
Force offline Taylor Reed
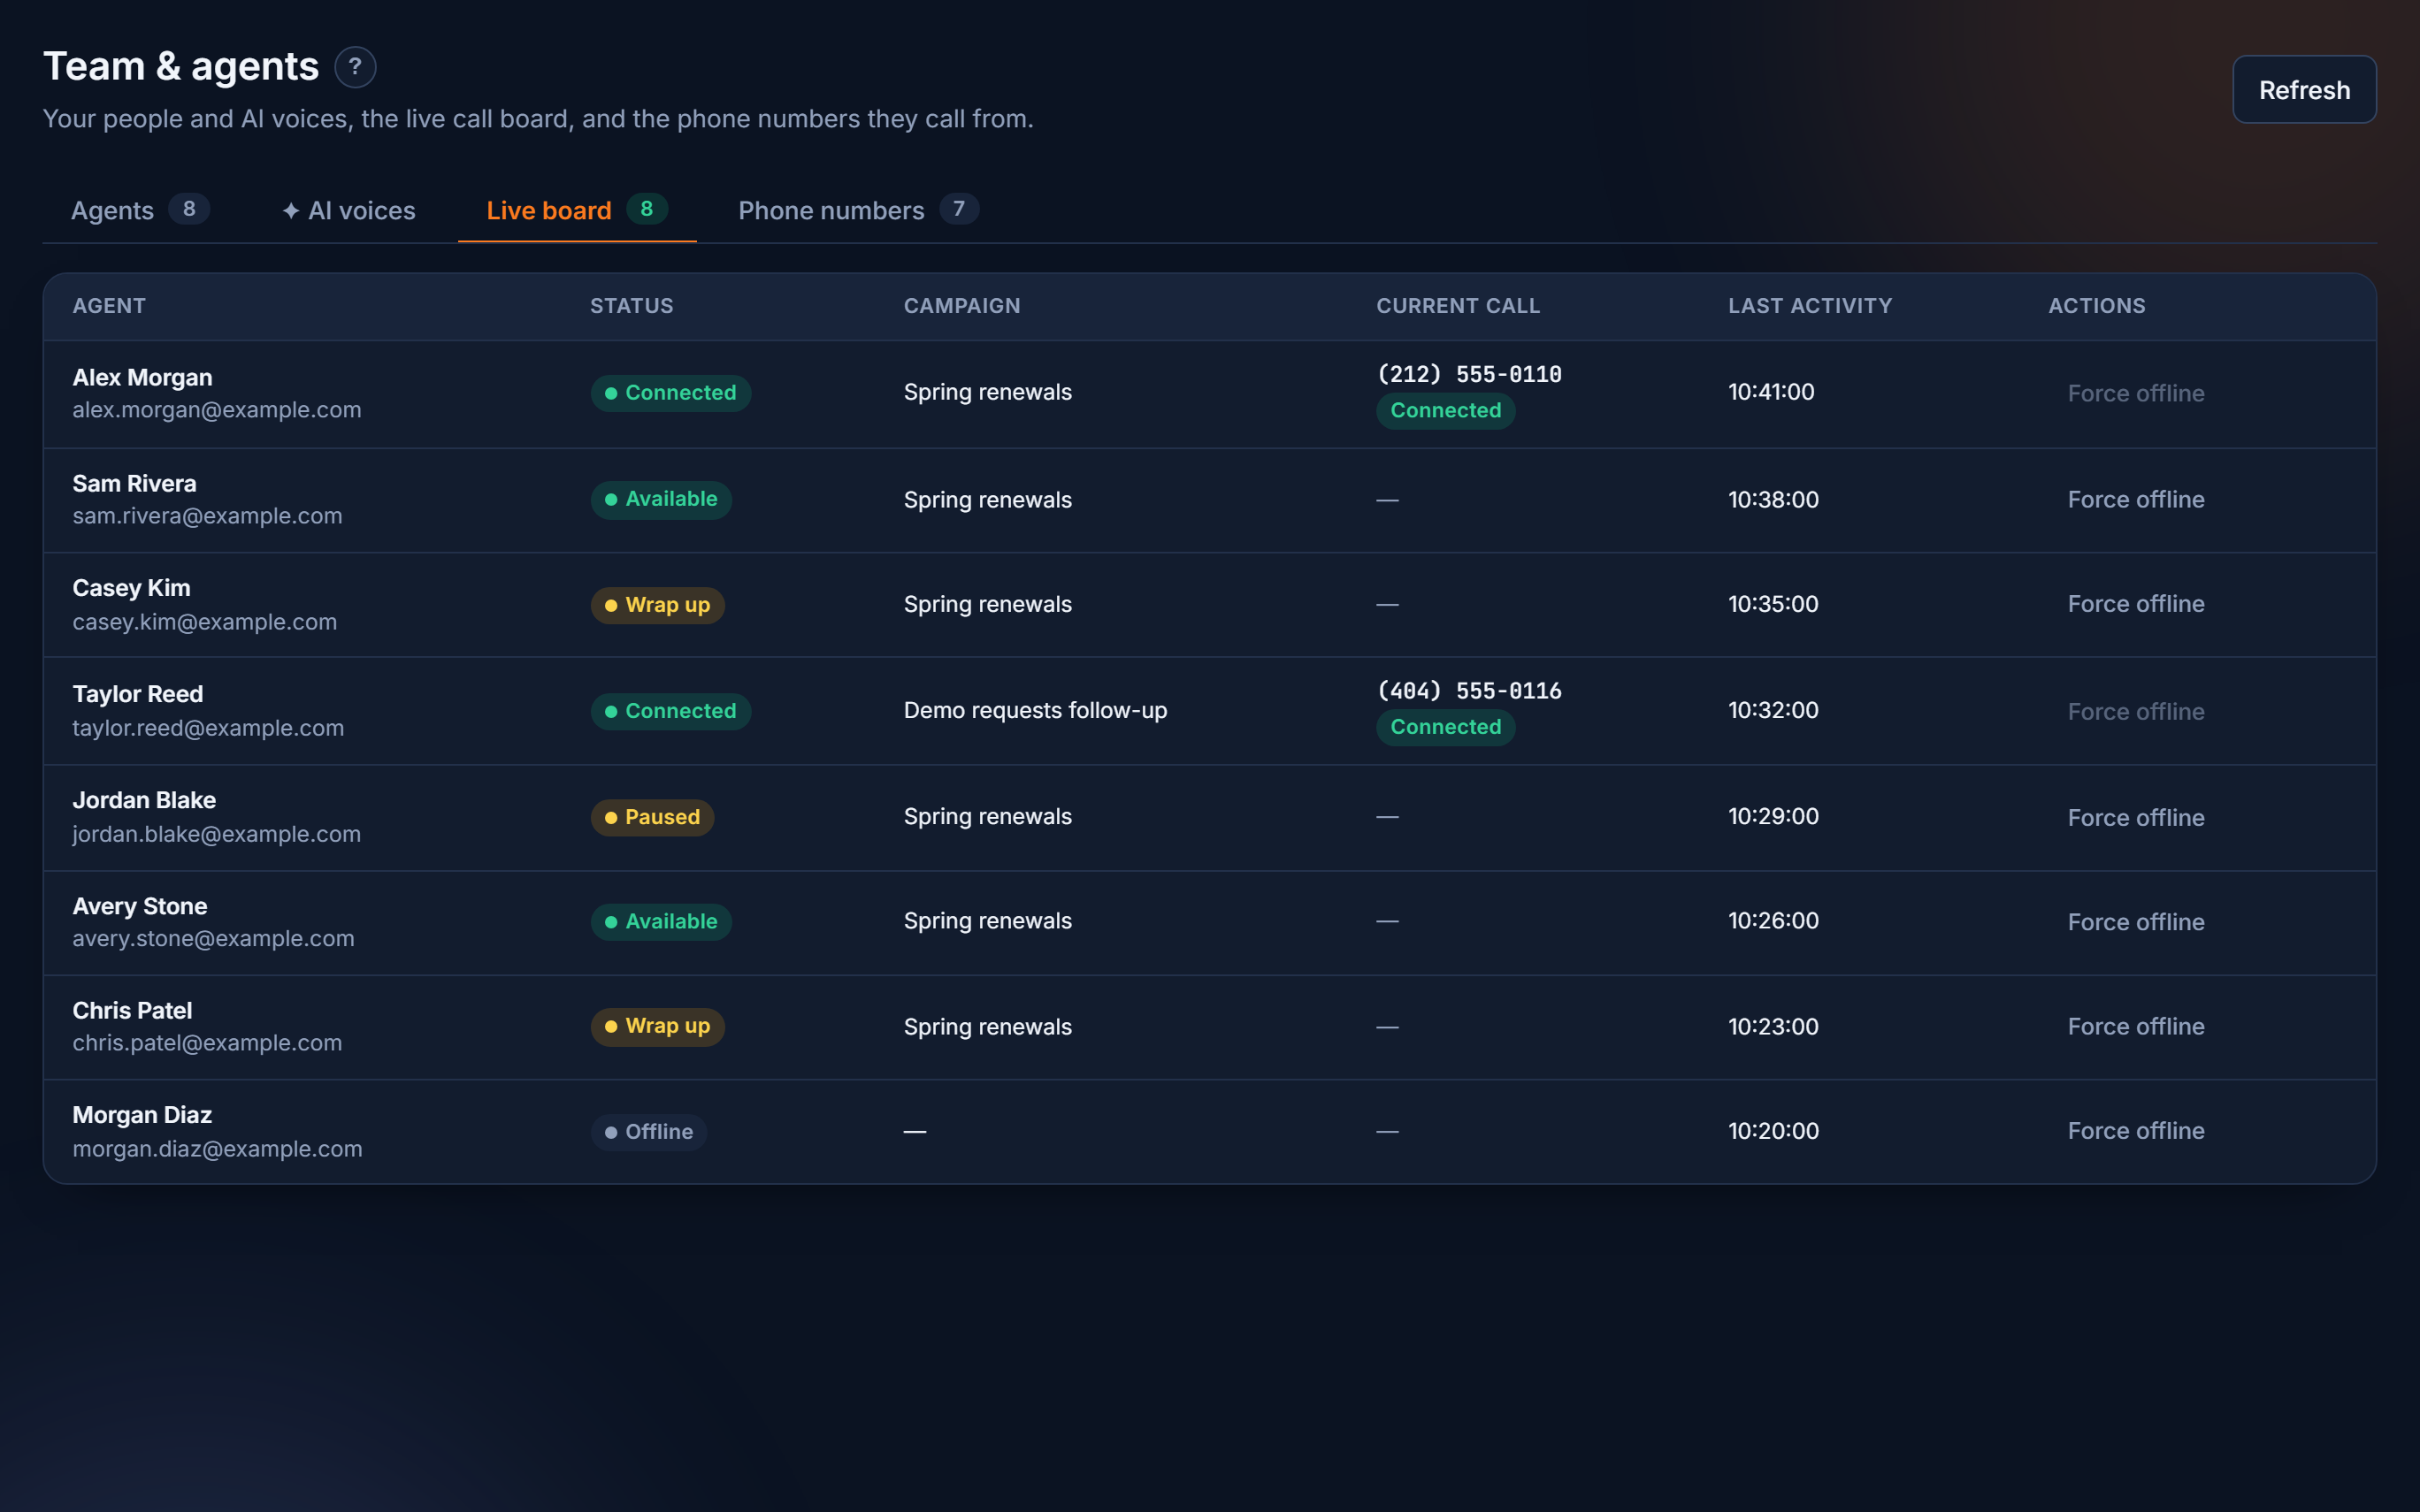(x=2136, y=711)
